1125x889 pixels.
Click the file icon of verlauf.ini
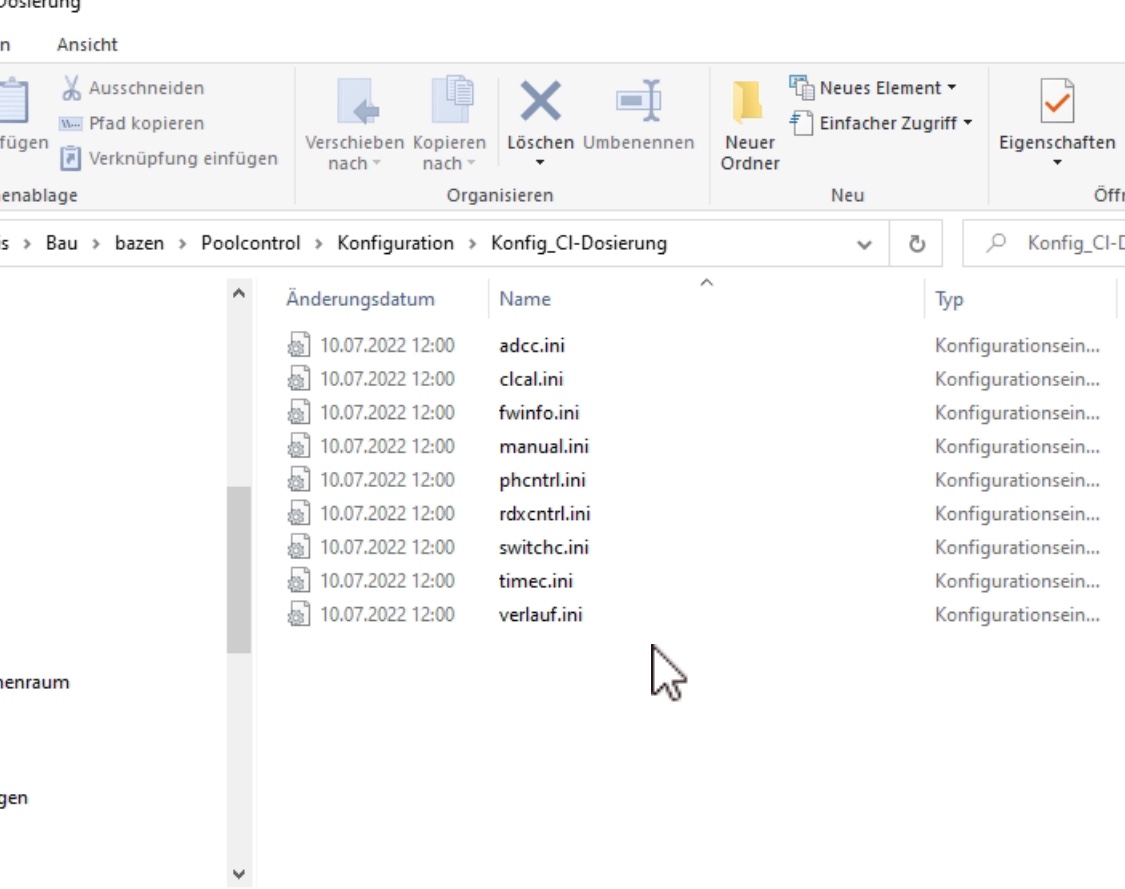(298, 615)
